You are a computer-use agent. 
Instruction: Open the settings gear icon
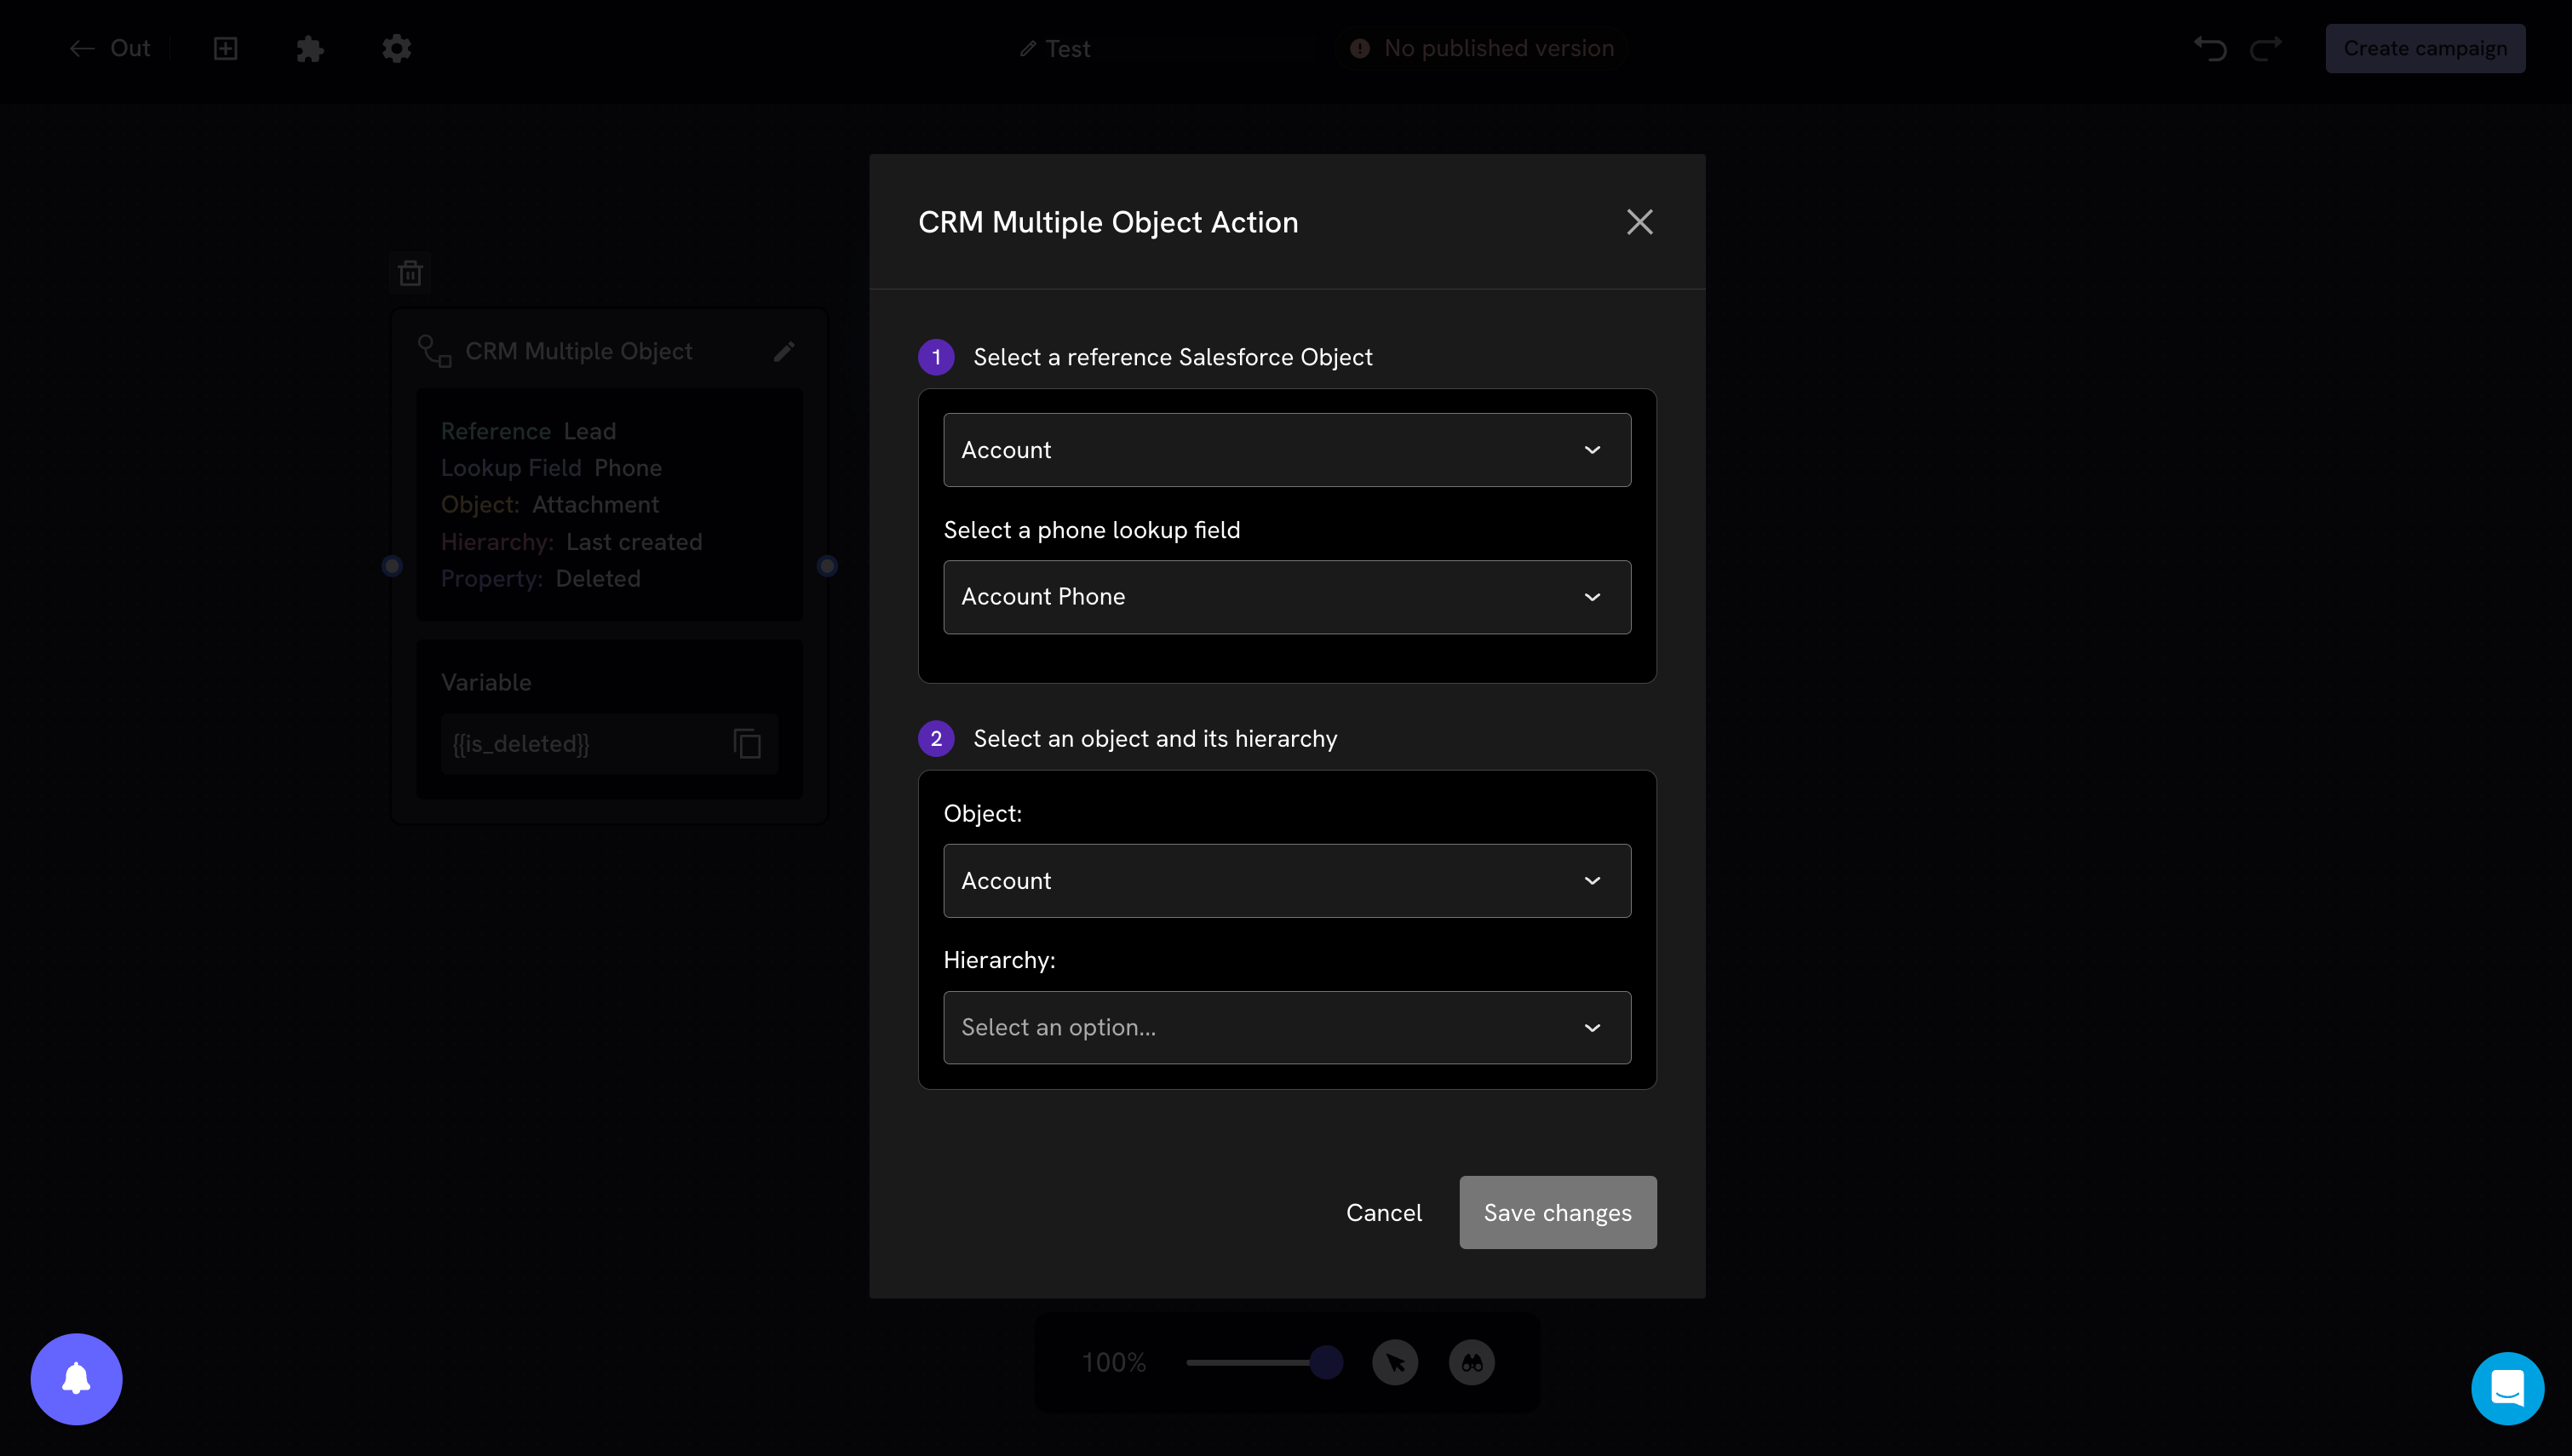[397, 48]
